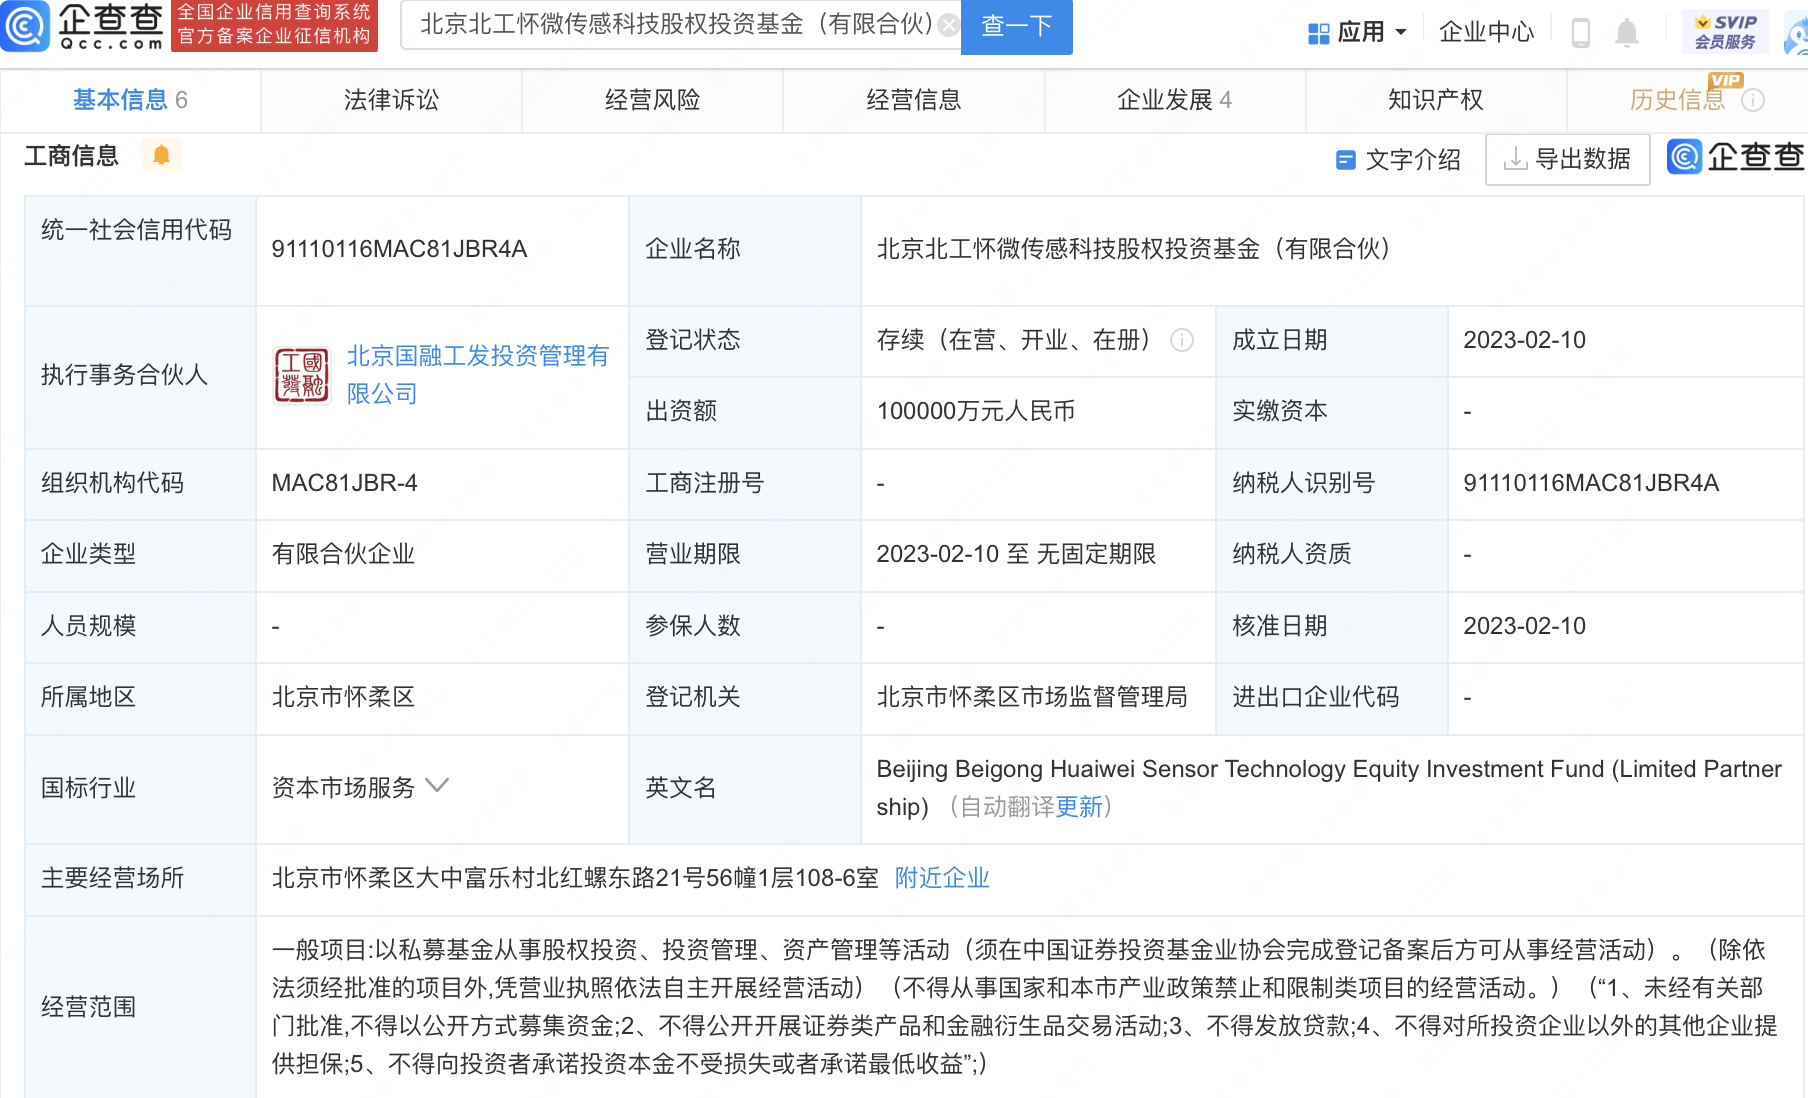1808x1098 pixels.
Task: Open the 应用 dropdown menu
Action: click(1357, 33)
